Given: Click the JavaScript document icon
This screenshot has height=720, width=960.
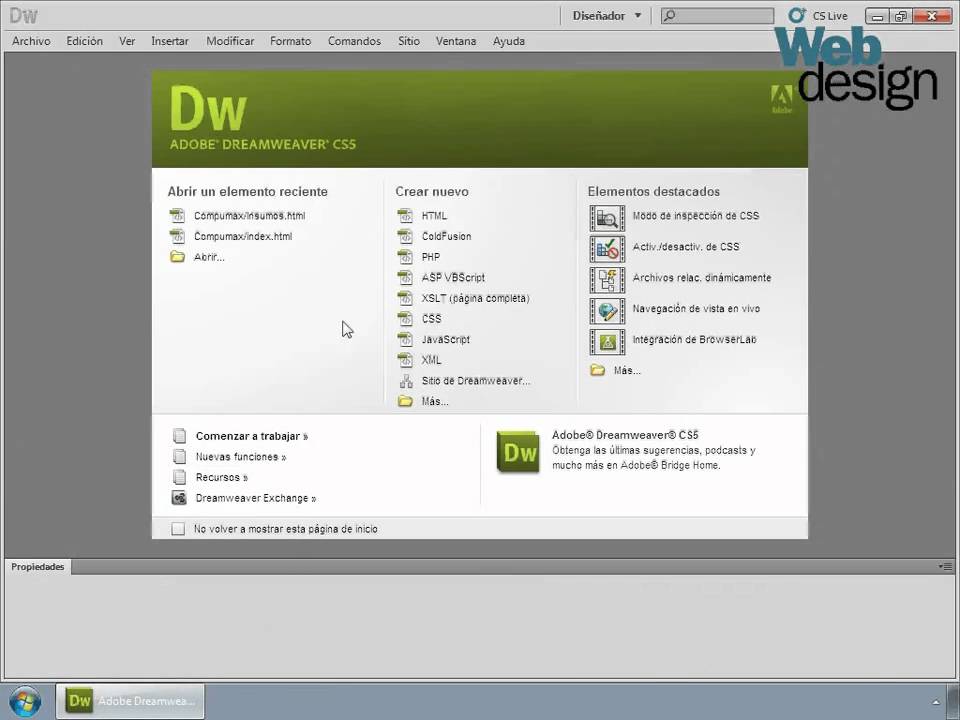Looking at the screenshot, I should (x=405, y=339).
